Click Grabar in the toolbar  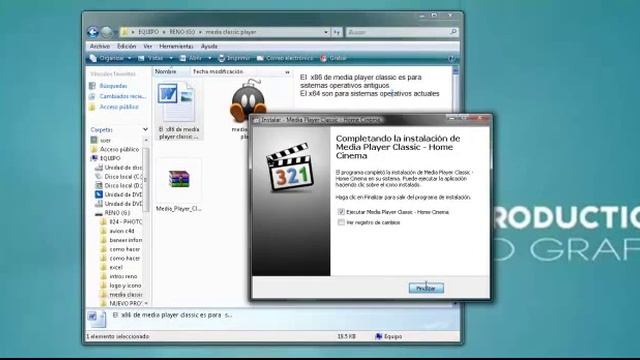[334, 58]
